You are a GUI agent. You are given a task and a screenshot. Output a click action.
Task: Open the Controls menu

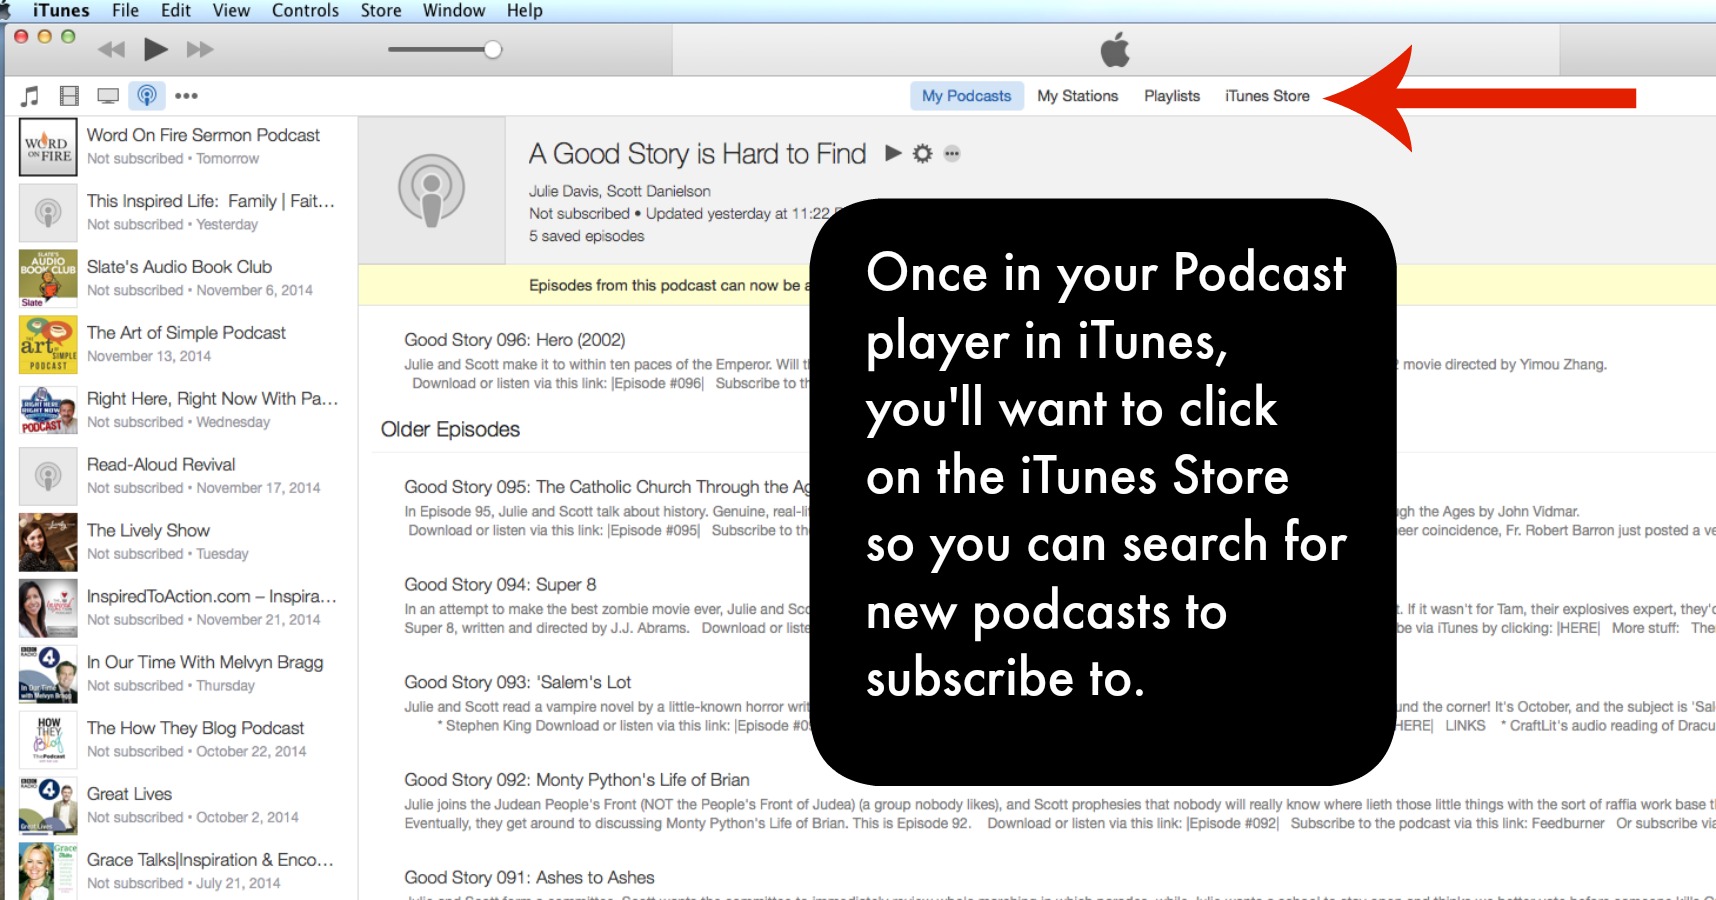[x=305, y=10]
